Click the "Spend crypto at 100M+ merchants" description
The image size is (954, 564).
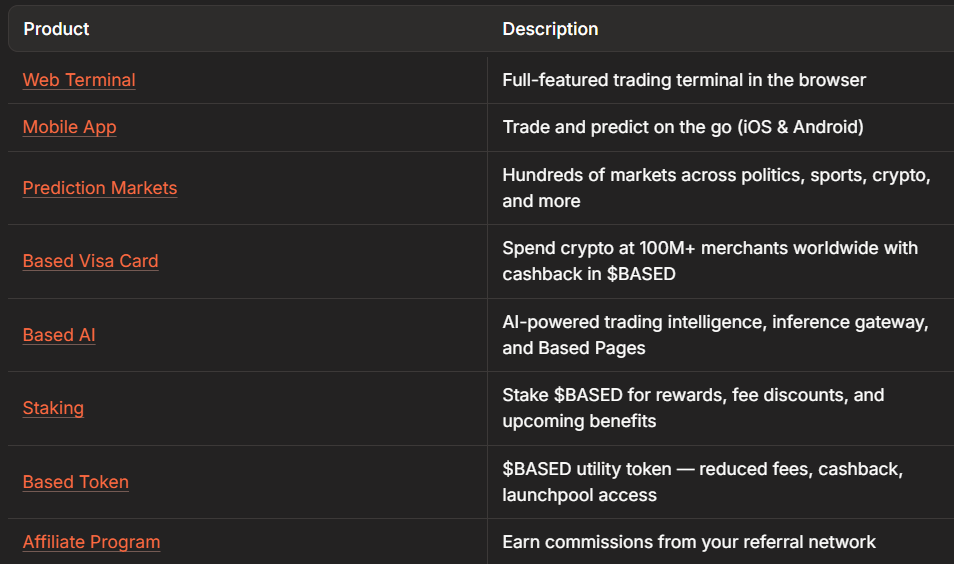(x=710, y=261)
